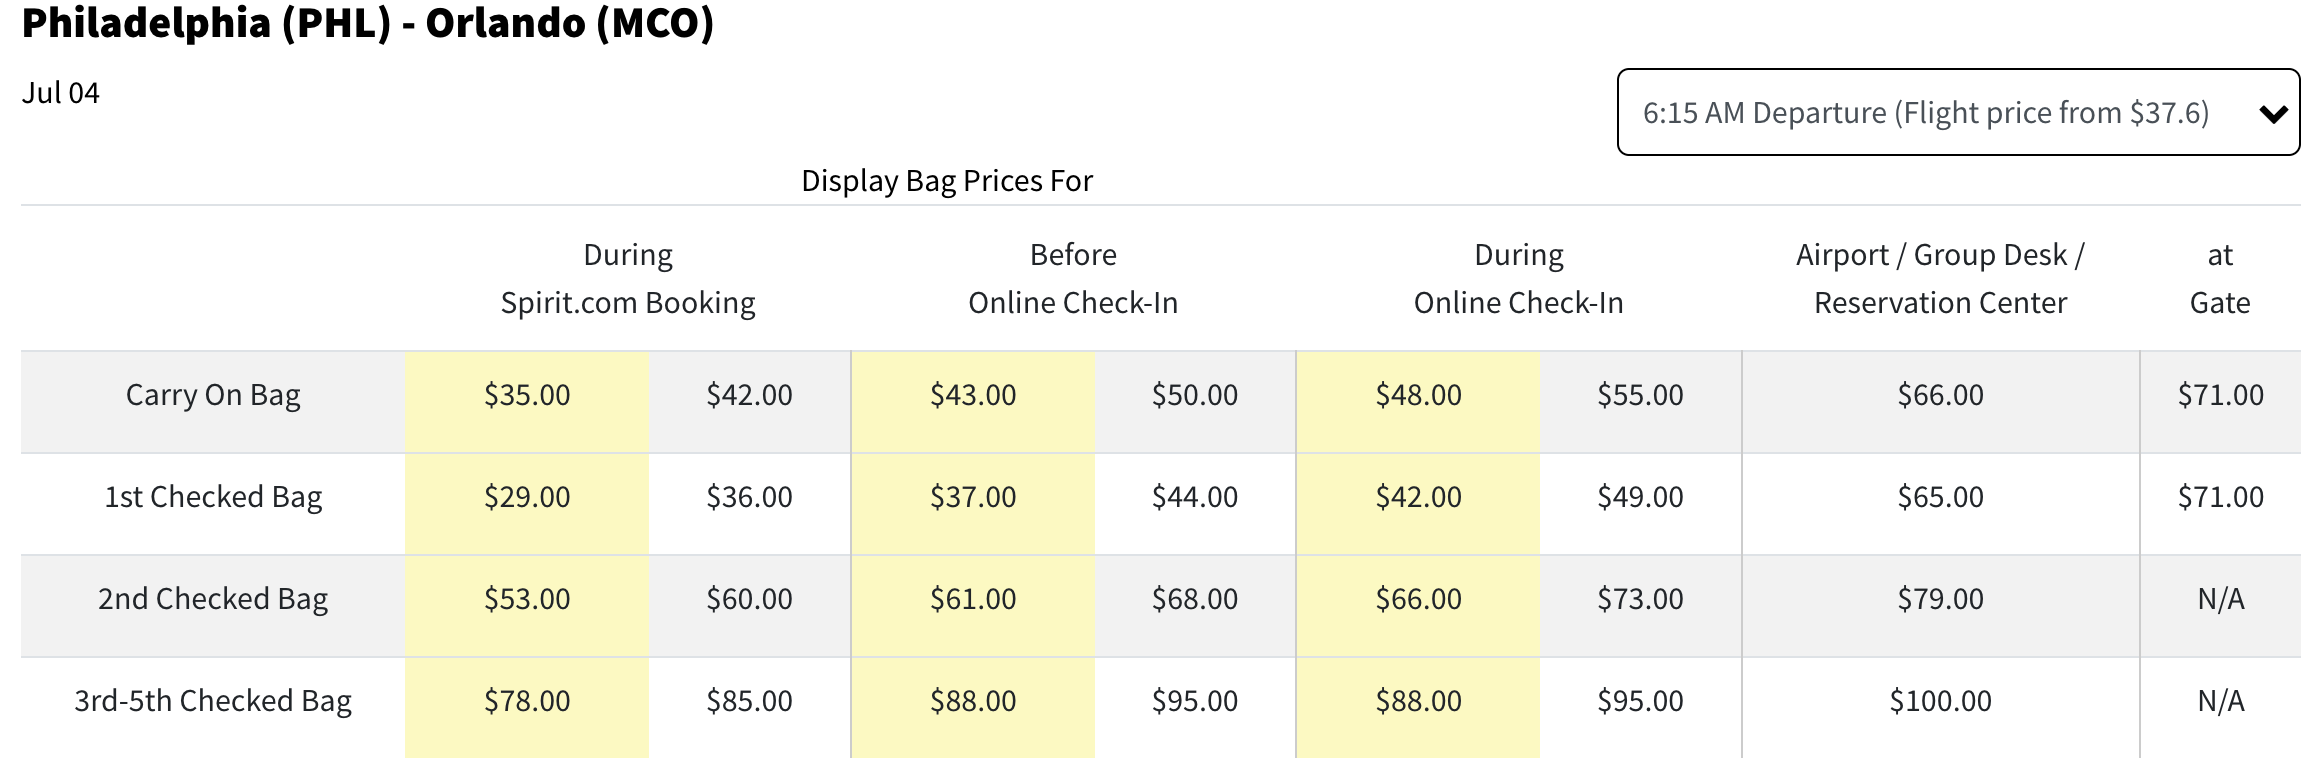Click Before Online Check-In column header
Viewport: 2312px width, 758px height.
point(1073,279)
